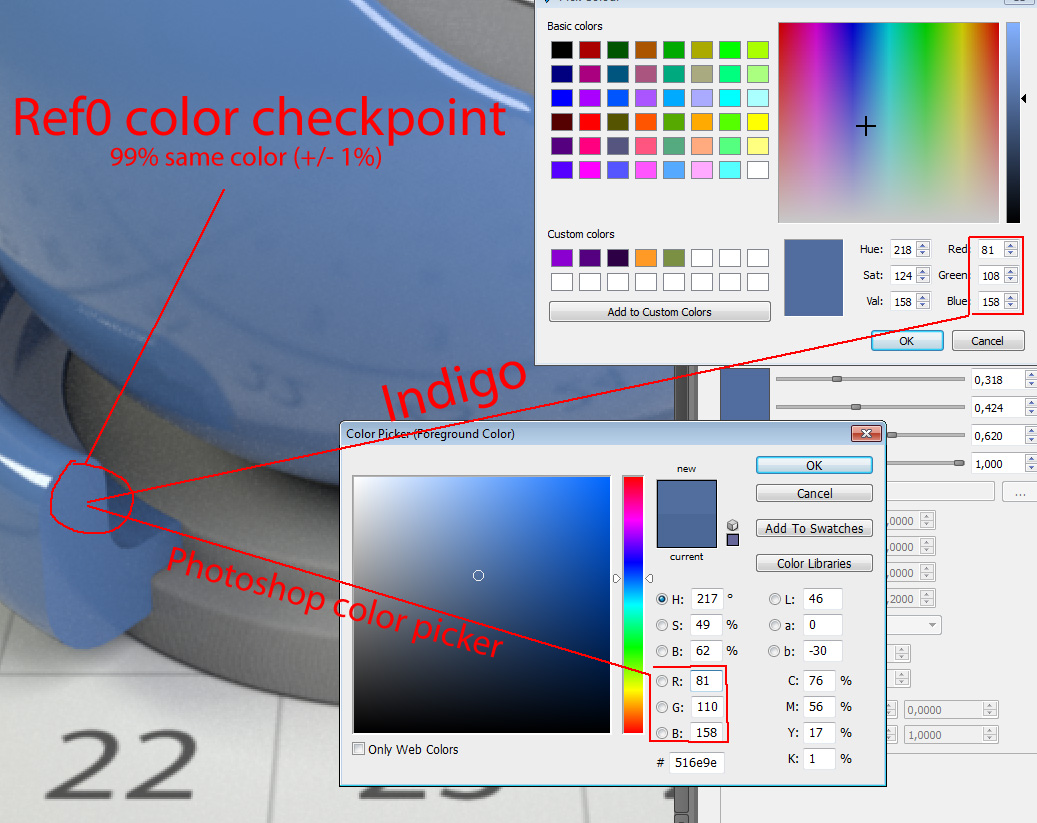Select the H hue radio button
Image resolution: width=1037 pixels, height=823 pixels.
click(x=661, y=599)
